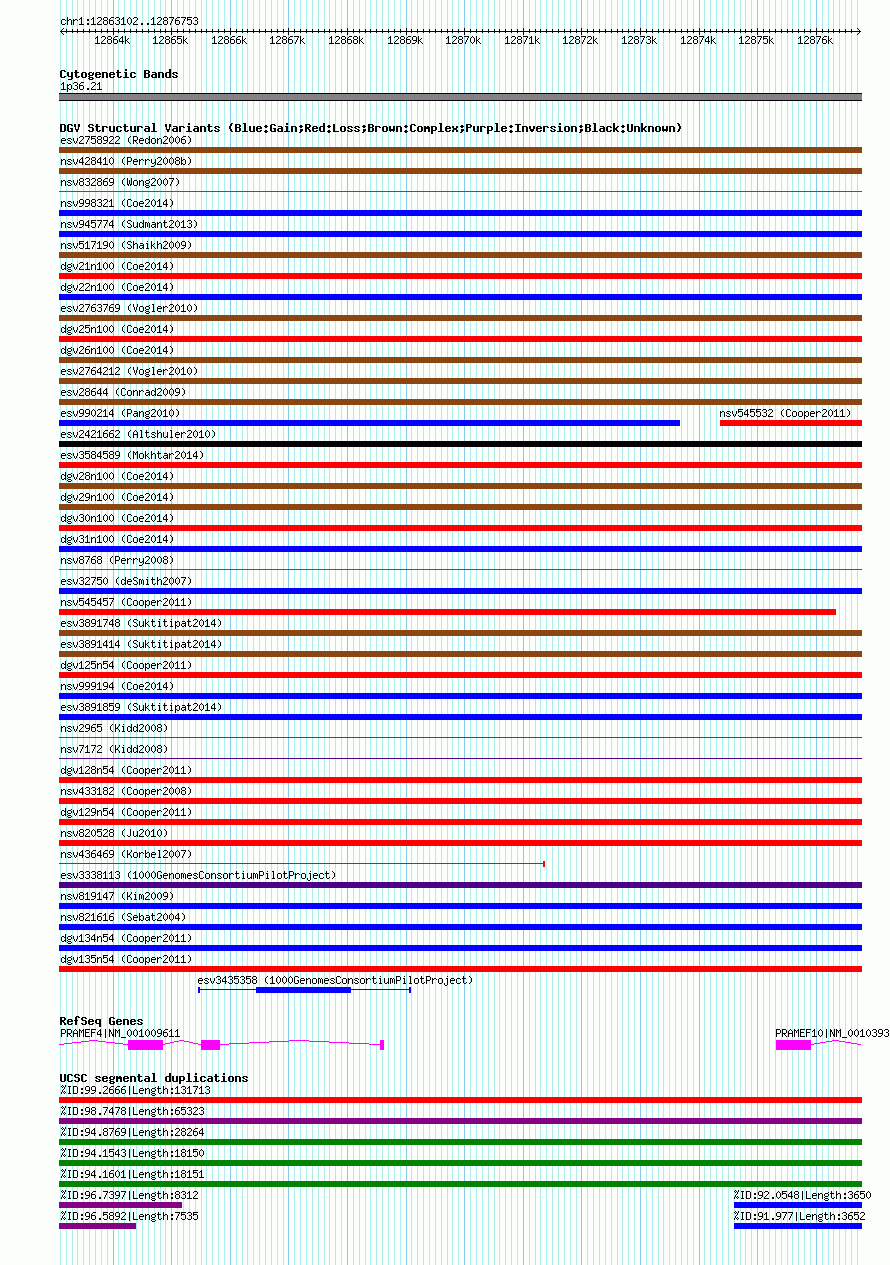The image size is (890, 1265).
Task: Click the dgv28n100 (Coe2014) label
Action: point(117,476)
